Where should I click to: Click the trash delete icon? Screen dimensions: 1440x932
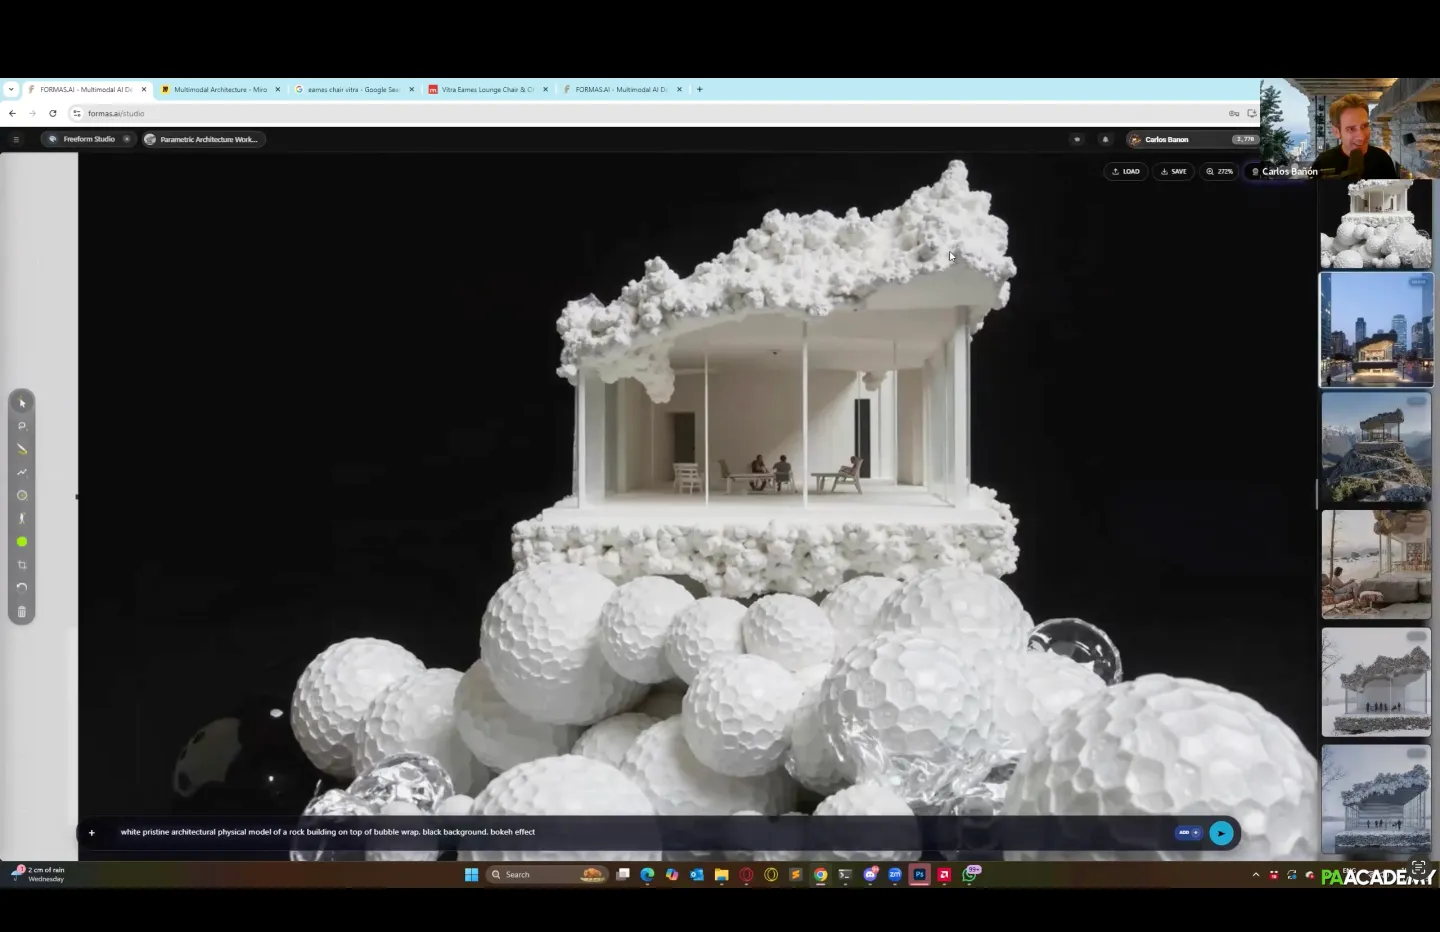(x=22, y=612)
